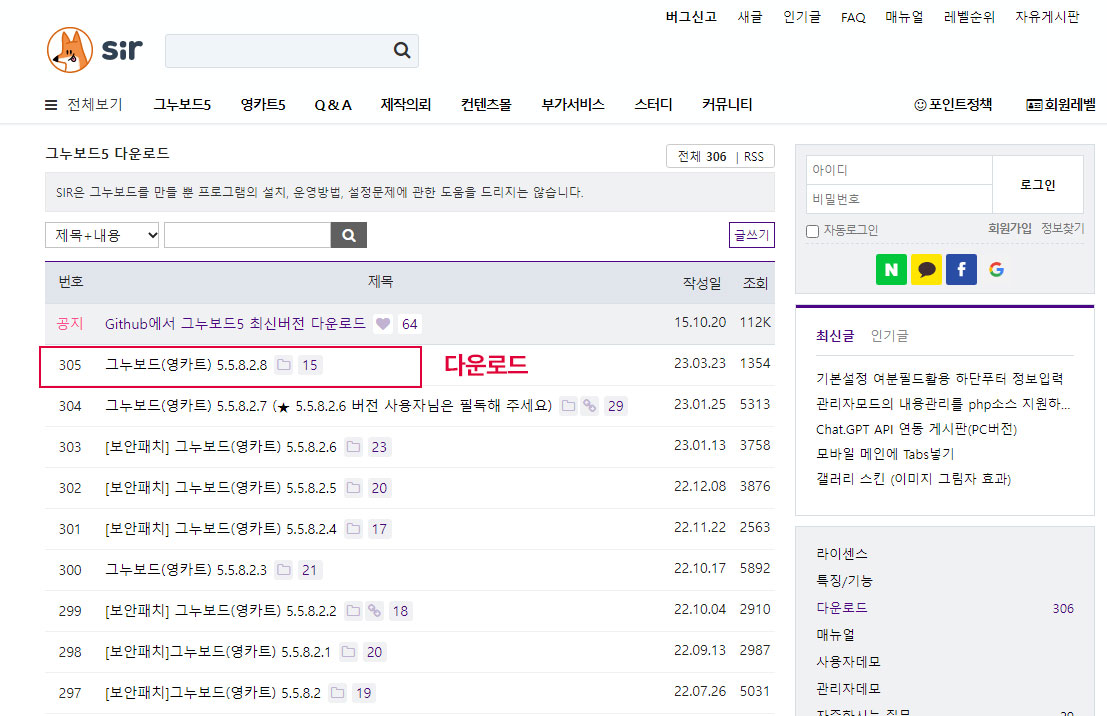This screenshot has width=1107, height=716.
Task: Open the 자유게시판 top link
Action: point(1047,17)
